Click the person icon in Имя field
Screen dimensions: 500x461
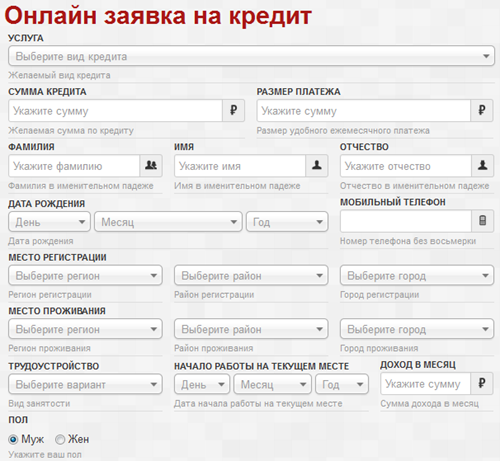[317, 165]
